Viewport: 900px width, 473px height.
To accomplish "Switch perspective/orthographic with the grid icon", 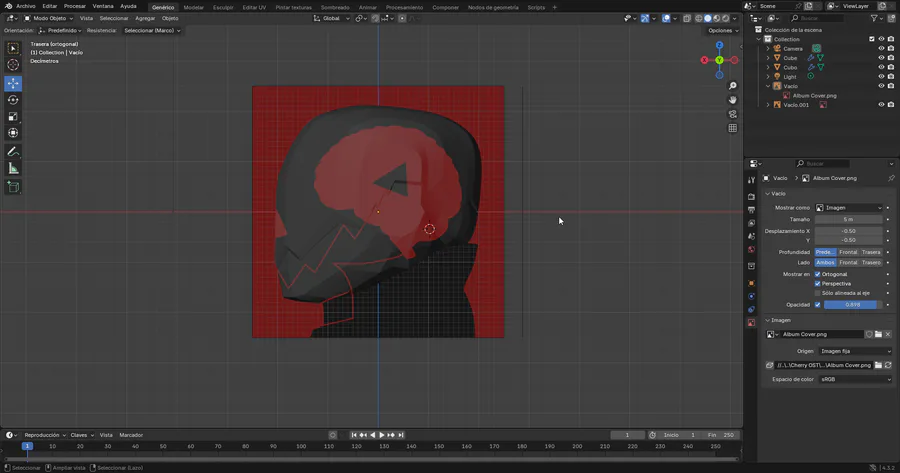I will pyautogui.click(x=732, y=128).
